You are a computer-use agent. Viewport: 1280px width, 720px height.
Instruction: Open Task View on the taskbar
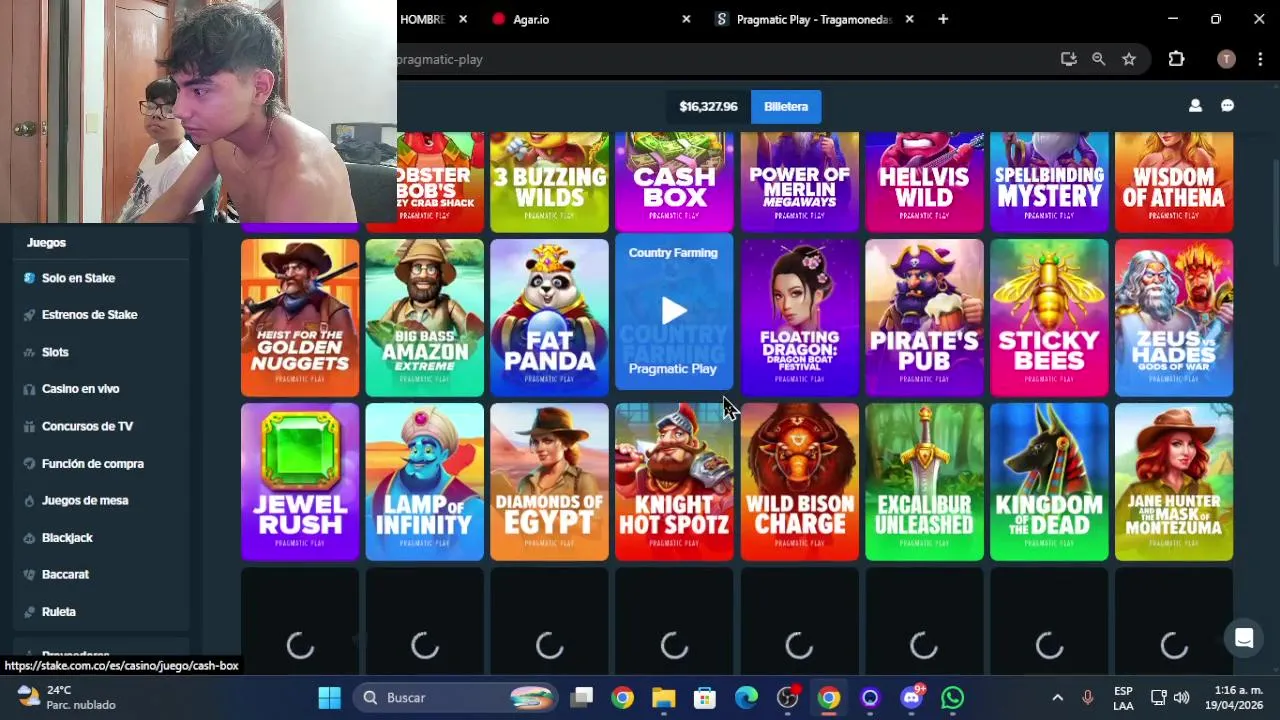(582, 698)
